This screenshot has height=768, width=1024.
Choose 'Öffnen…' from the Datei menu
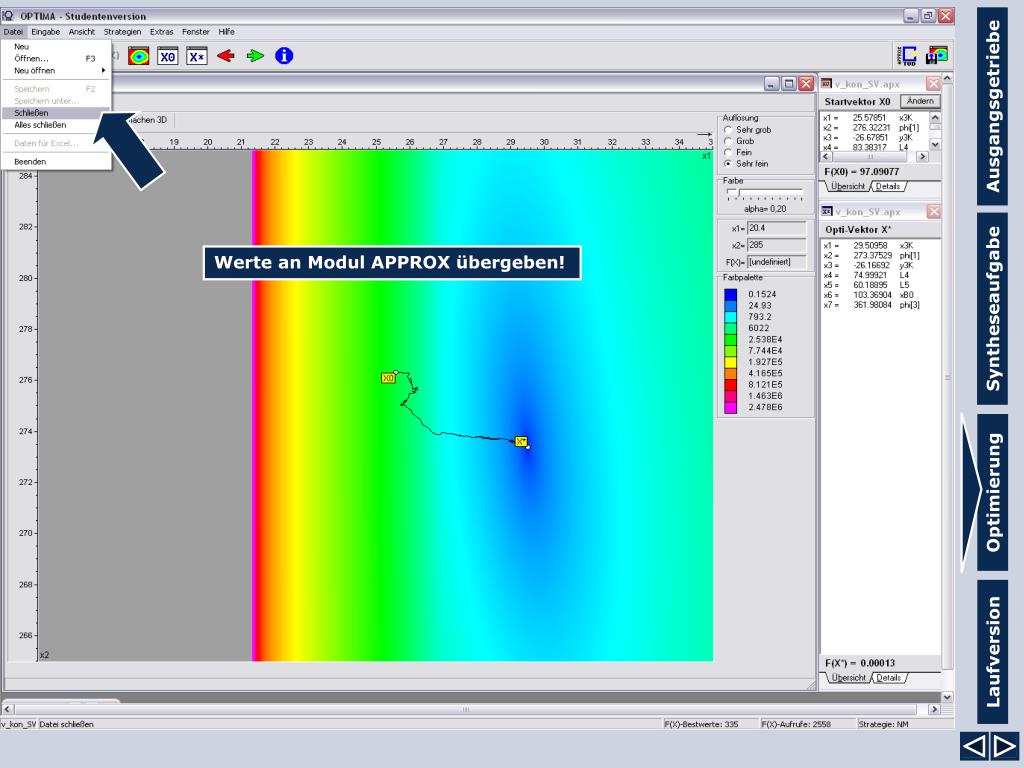tap(56, 59)
